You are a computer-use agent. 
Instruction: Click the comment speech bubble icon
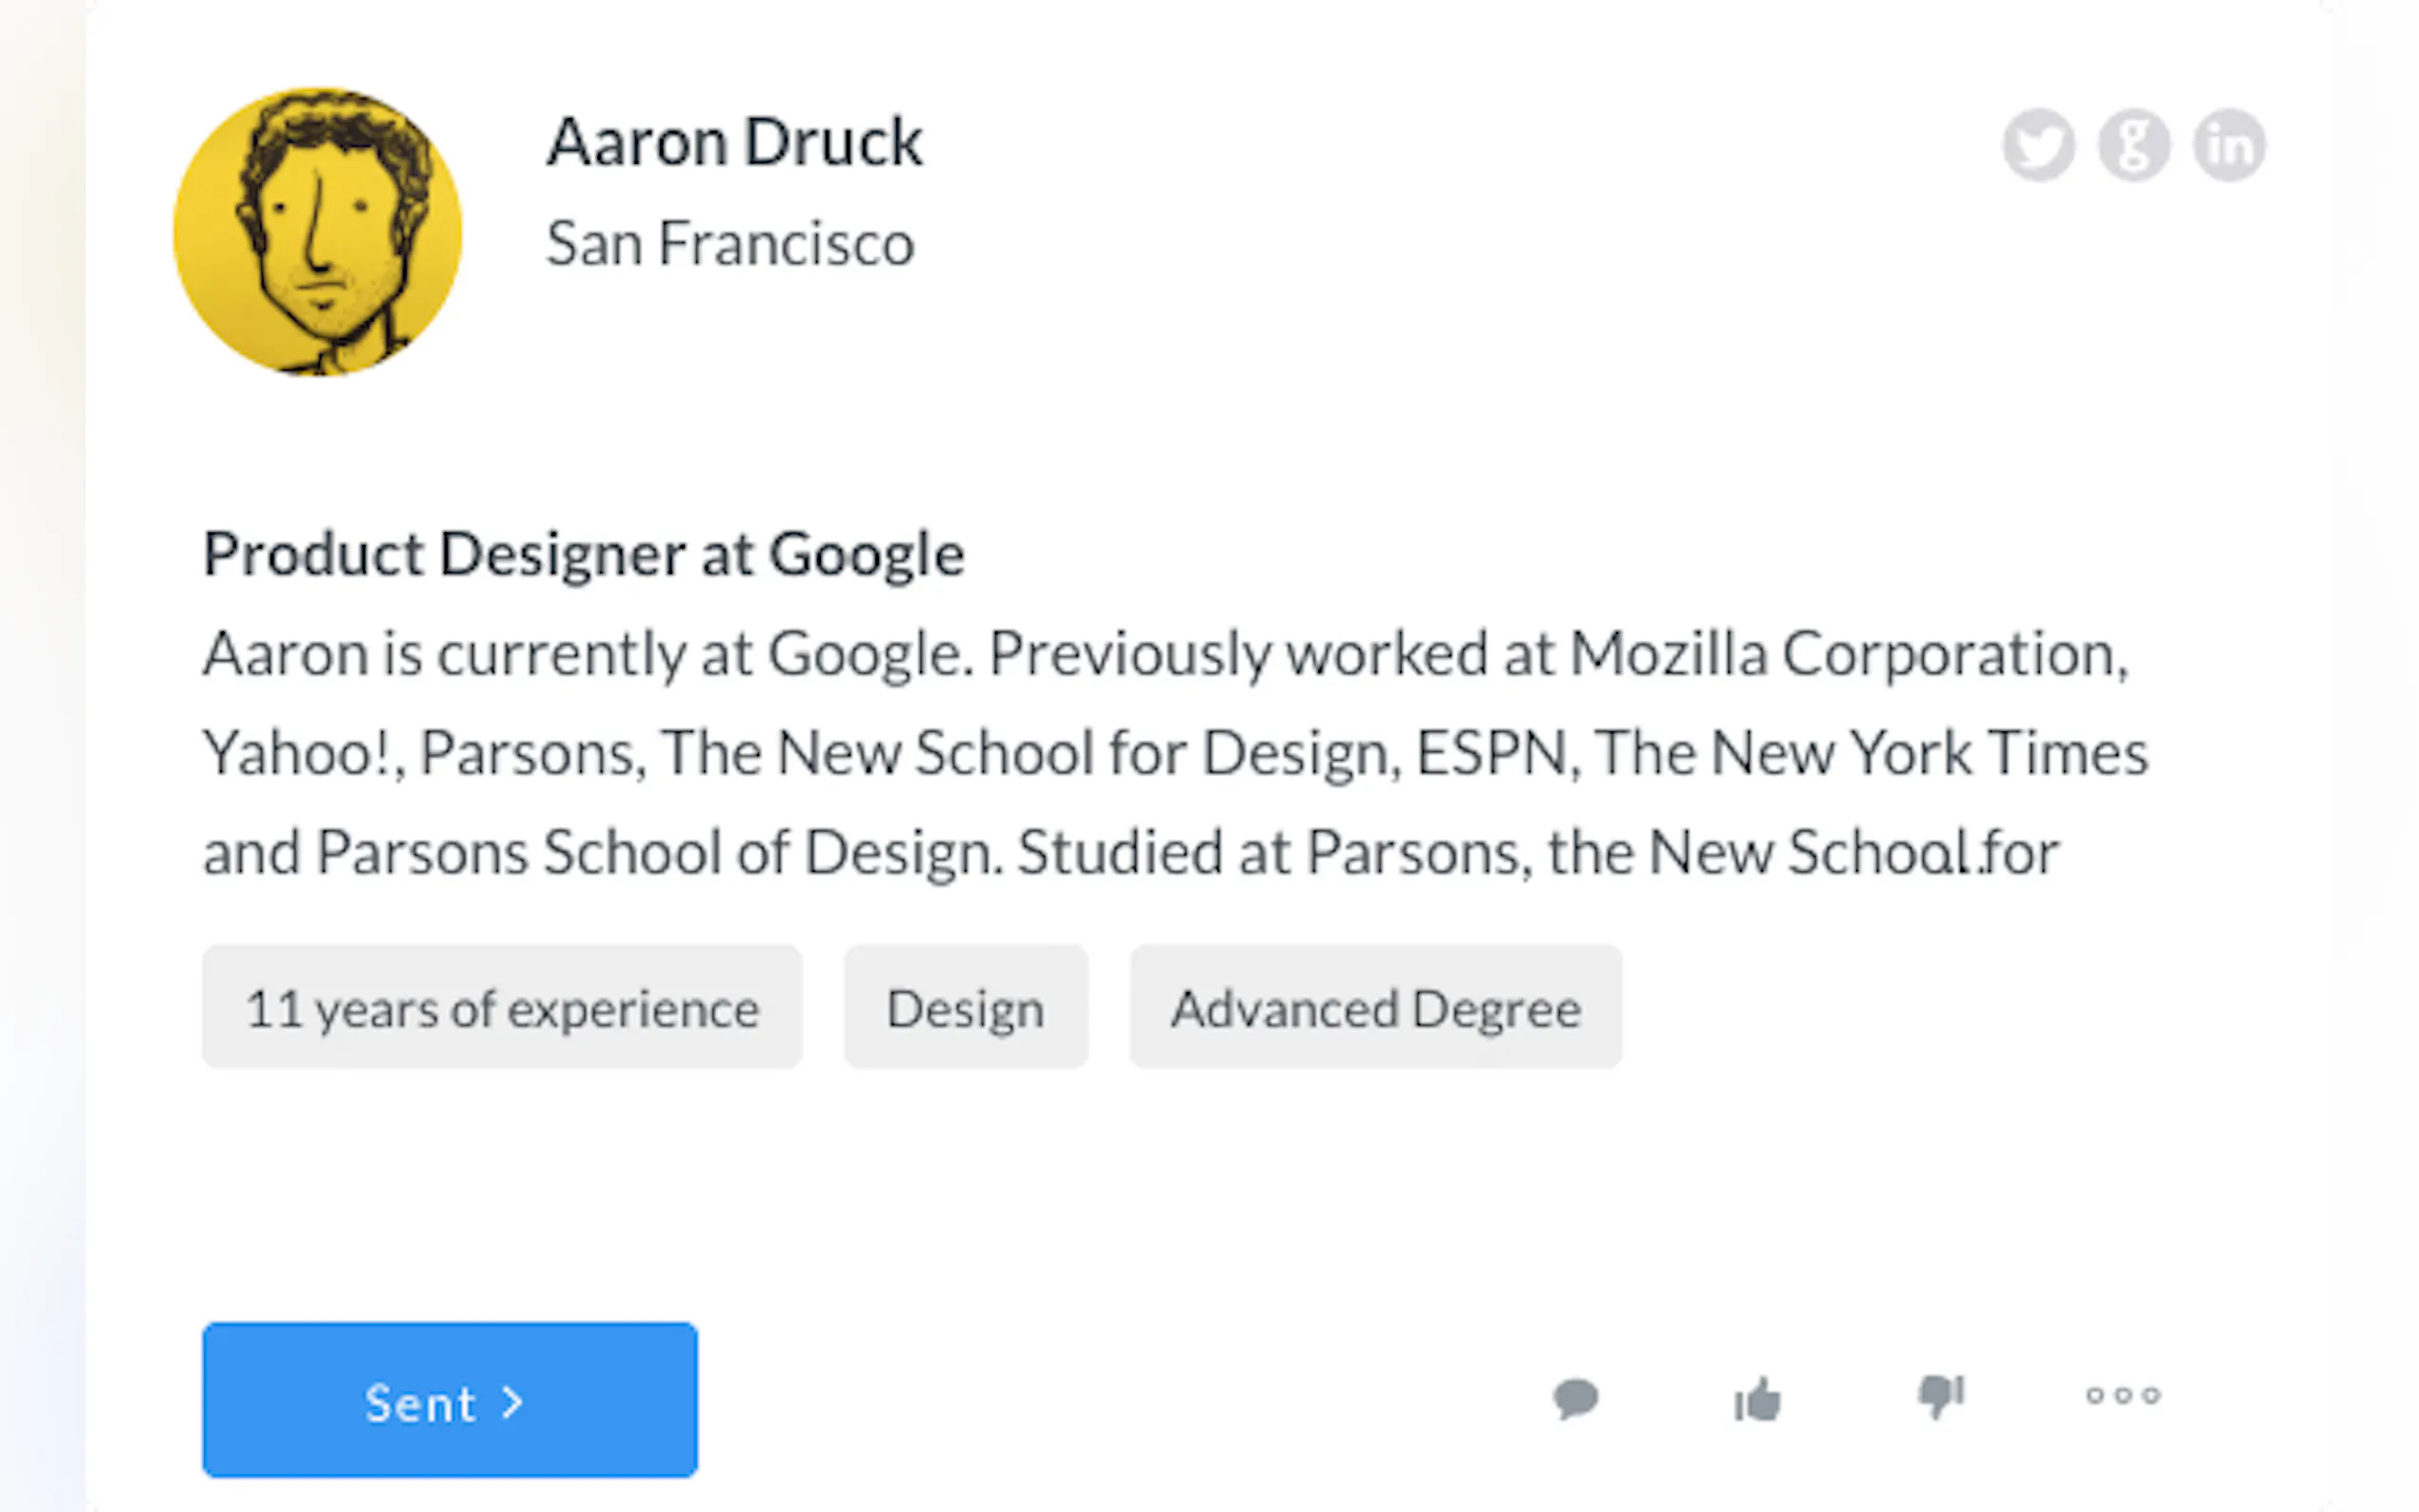1576,1397
